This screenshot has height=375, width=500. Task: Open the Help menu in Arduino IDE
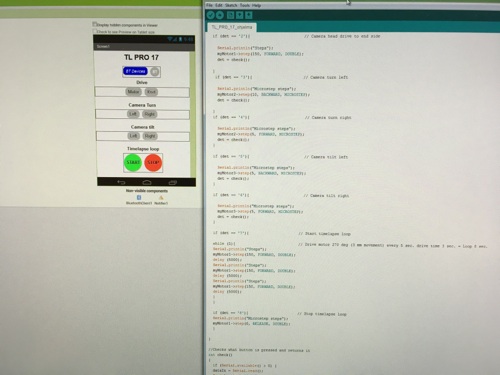point(256,5)
